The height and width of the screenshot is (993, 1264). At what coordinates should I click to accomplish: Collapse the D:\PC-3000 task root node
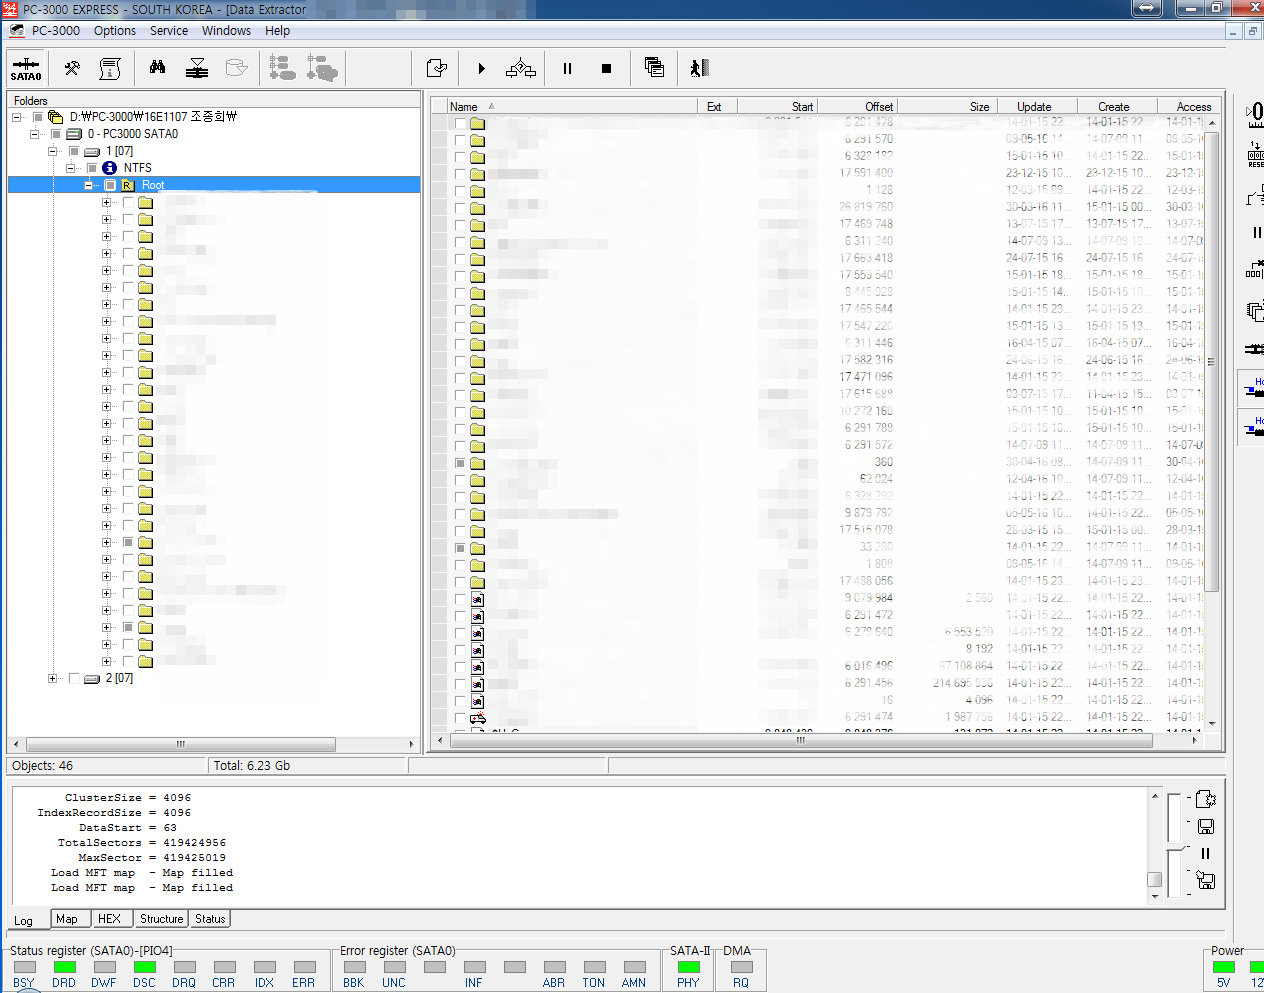coord(17,117)
